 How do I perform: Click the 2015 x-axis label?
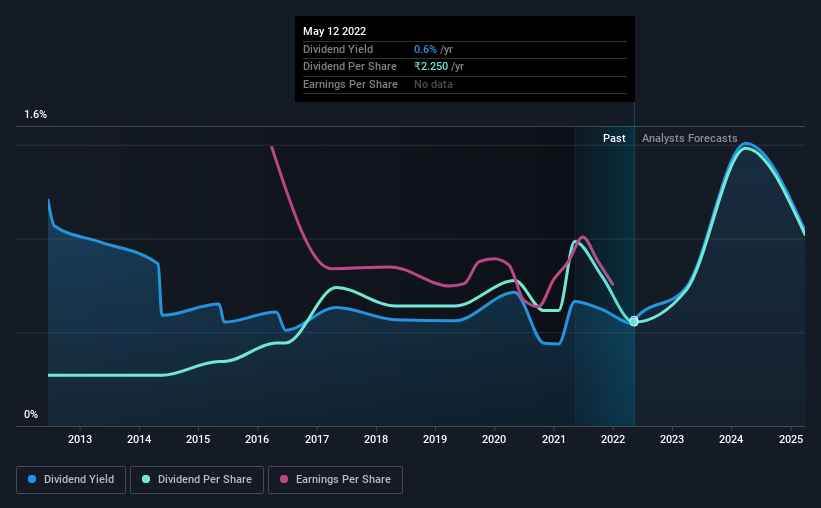click(198, 439)
